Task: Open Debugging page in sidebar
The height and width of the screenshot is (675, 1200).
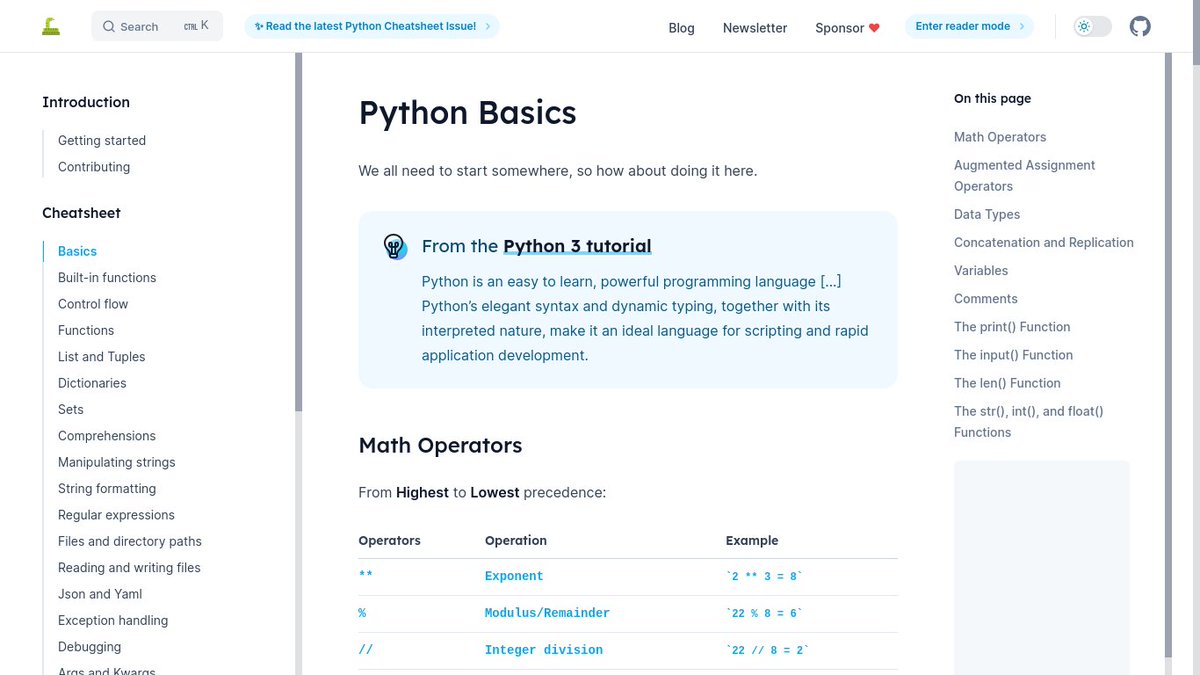Action: click(x=89, y=647)
